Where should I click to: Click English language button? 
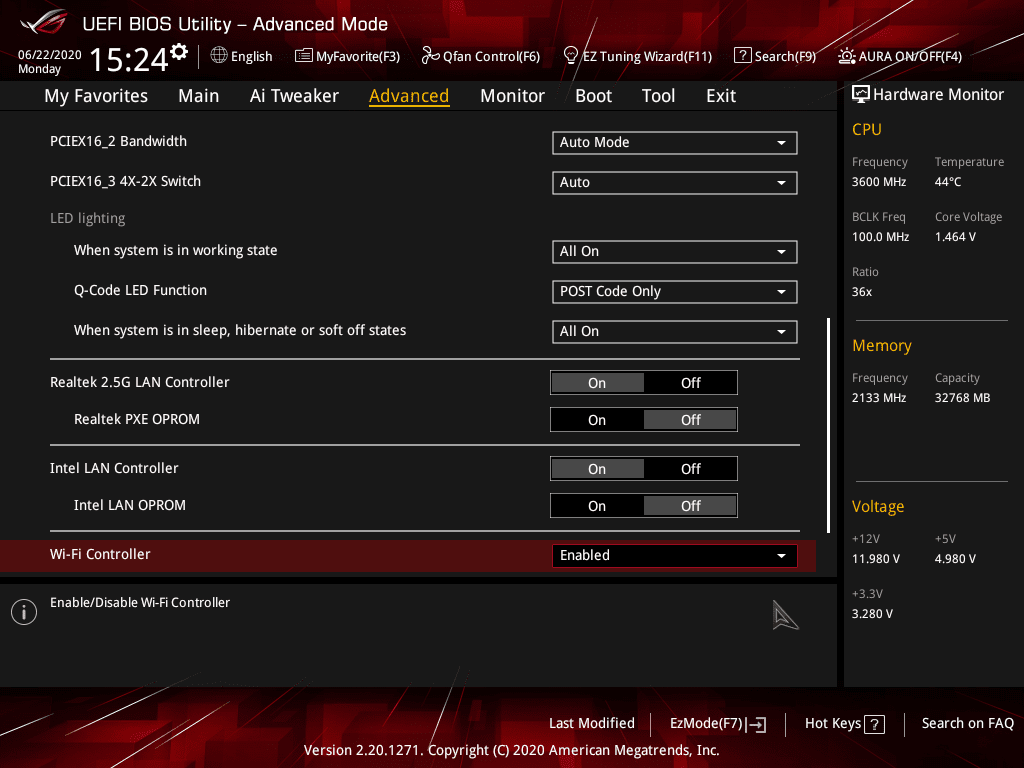251,56
